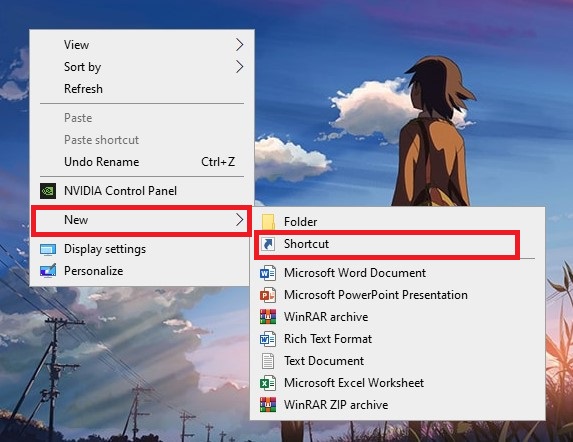Screen dimensions: 573x442
Task: Click the WinRAR ZIP archive icon
Action: (268, 405)
